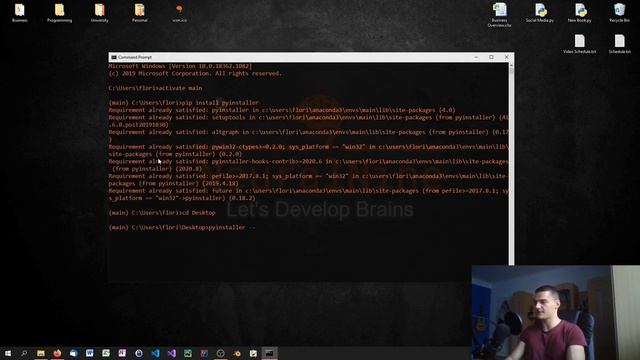This screenshot has width=640, height=360.
Task: Launch Excel from the taskbar
Action: (106, 353)
